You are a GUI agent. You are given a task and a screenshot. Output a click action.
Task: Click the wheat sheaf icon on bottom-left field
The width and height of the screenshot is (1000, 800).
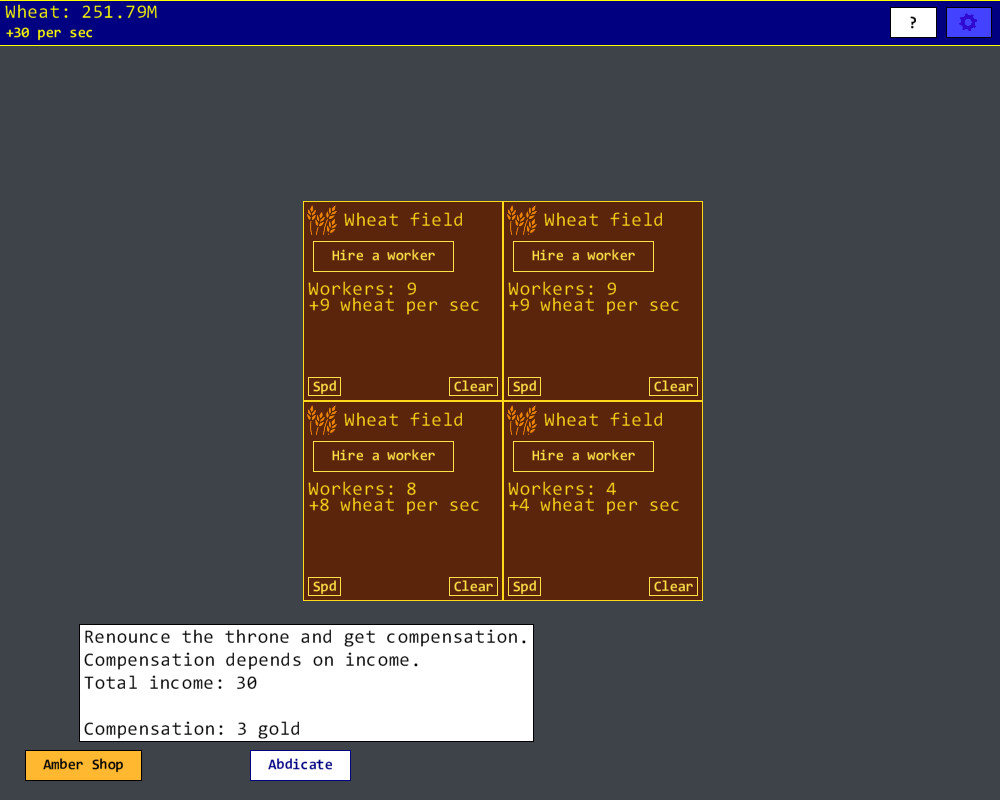coord(320,418)
